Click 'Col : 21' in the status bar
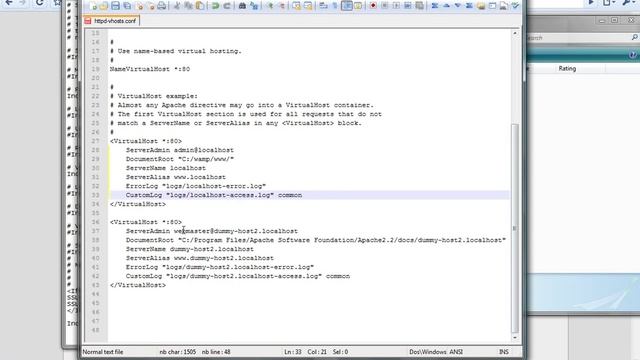640x360 pixels. (x=317, y=352)
